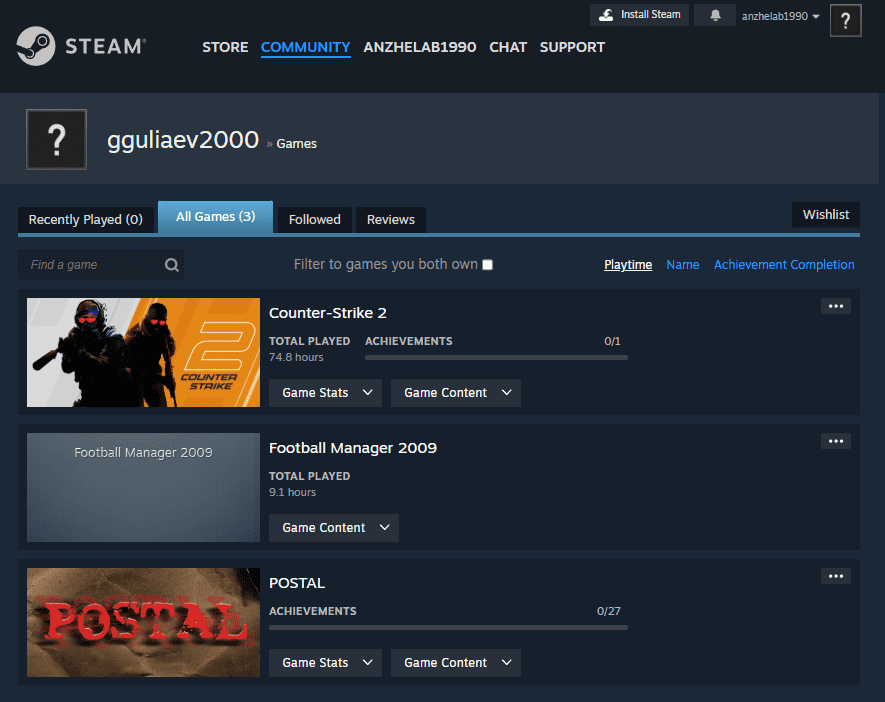Open Counter-Strike 2 three-dot options menu
The height and width of the screenshot is (702, 885).
(835, 306)
